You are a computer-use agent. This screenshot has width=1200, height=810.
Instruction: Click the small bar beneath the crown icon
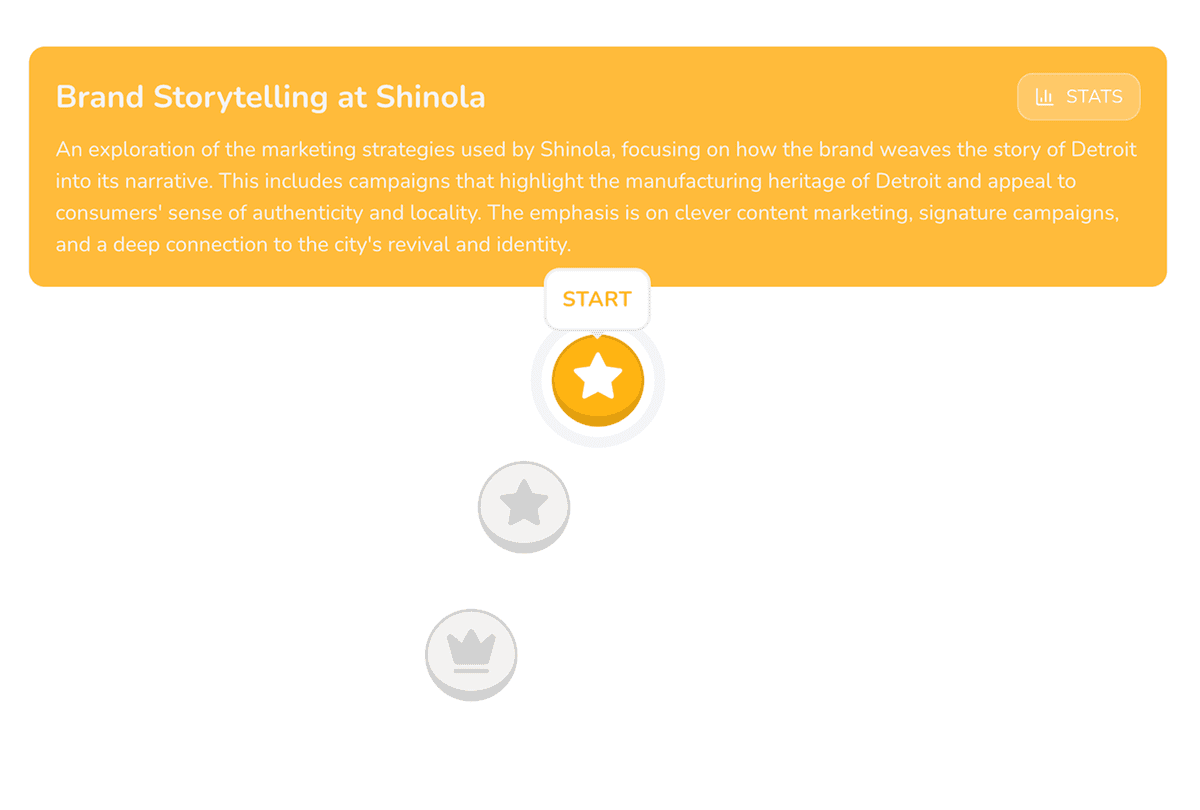point(471,671)
